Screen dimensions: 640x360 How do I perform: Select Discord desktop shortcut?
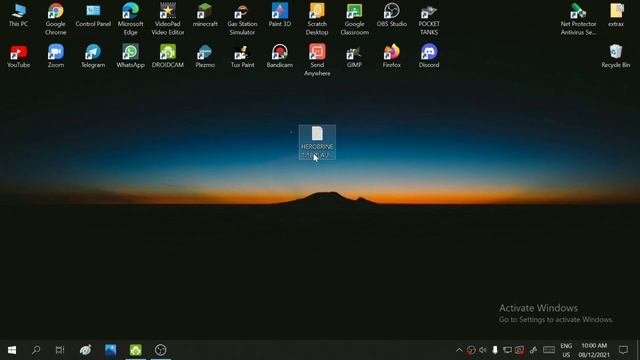[429, 56]
